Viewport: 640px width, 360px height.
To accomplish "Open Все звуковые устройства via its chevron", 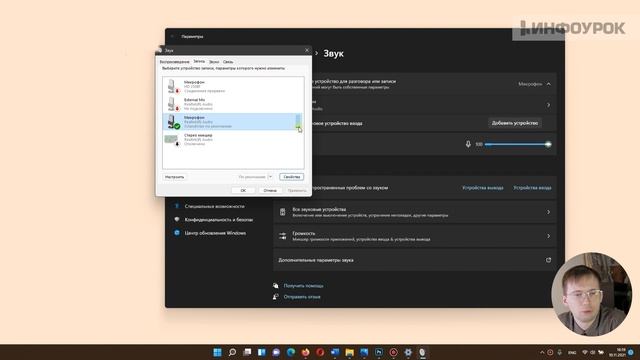I will (x=549, y=212).
